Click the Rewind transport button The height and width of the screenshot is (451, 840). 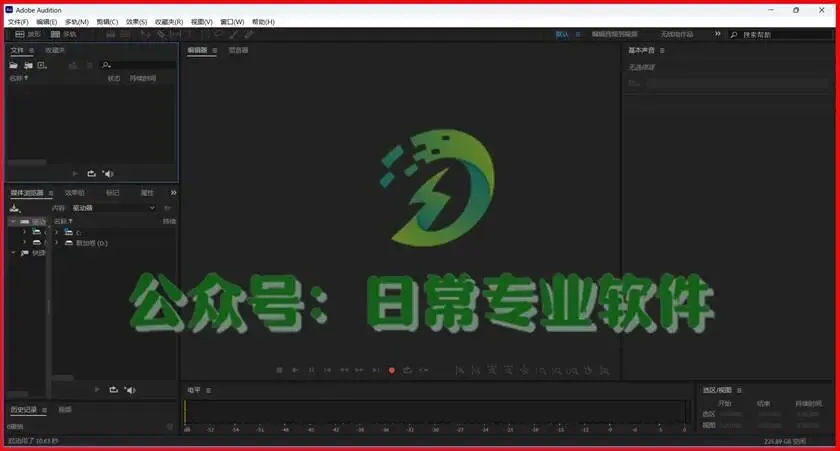tap(344, 370)
